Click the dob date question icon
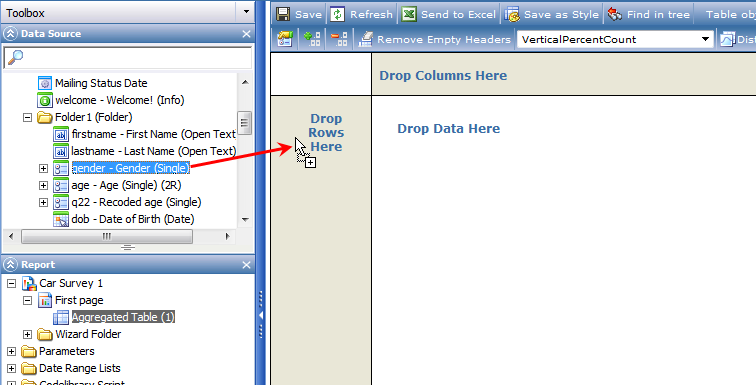The height and width of the screenshot is (385, 756). (61, 219)
